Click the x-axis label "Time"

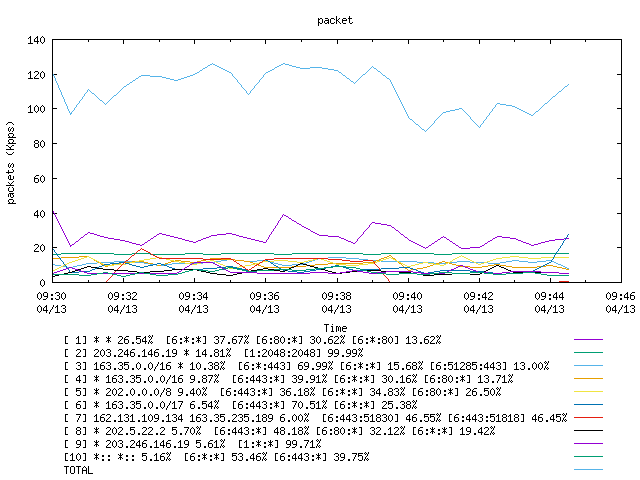pyautogui.click(x=336, y=328)
